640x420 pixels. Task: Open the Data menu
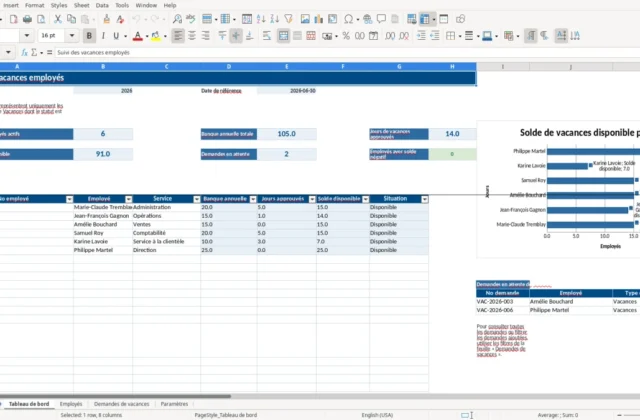point(102,5)
